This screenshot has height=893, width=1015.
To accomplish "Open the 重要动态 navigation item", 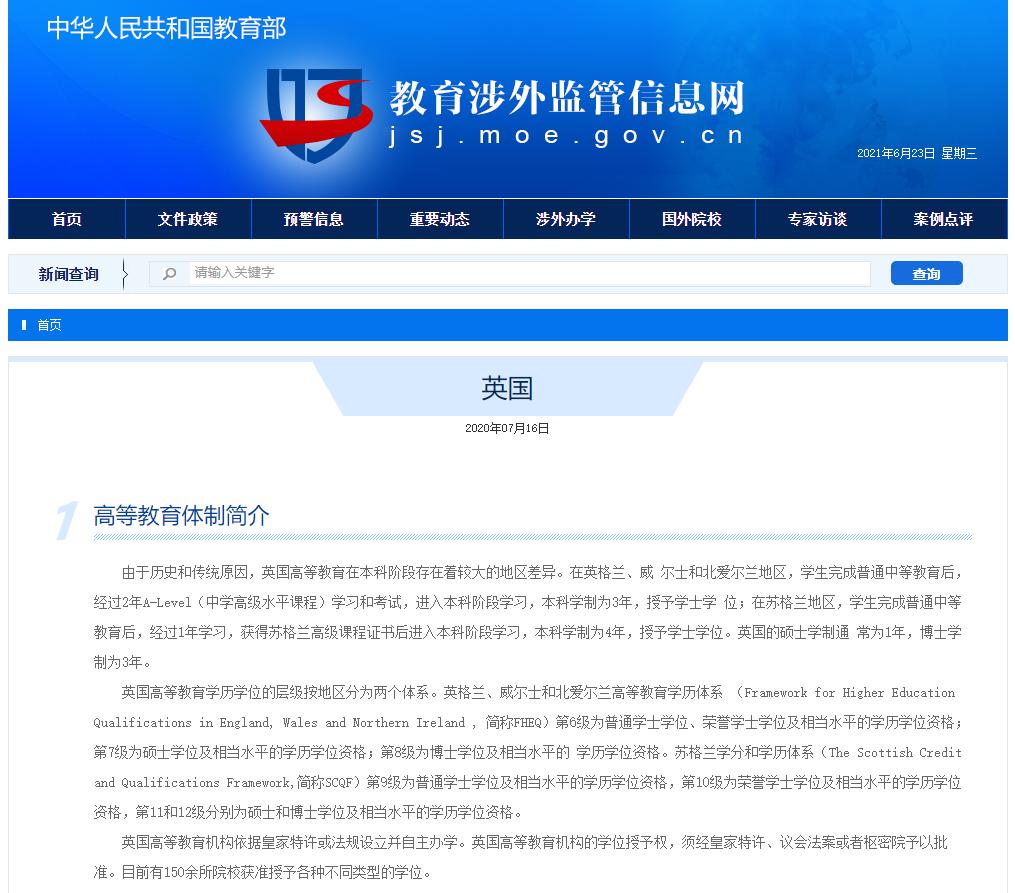I will coord(439,218).
